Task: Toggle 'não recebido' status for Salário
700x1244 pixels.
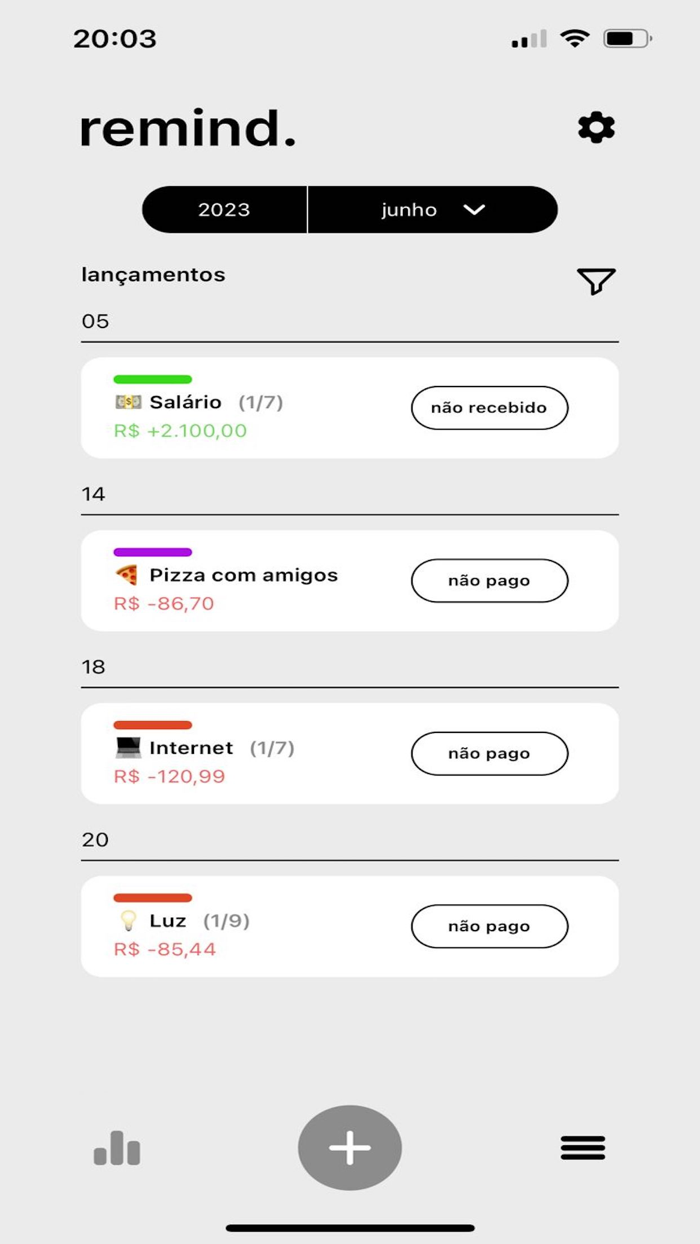Action: tap(489, 408)
